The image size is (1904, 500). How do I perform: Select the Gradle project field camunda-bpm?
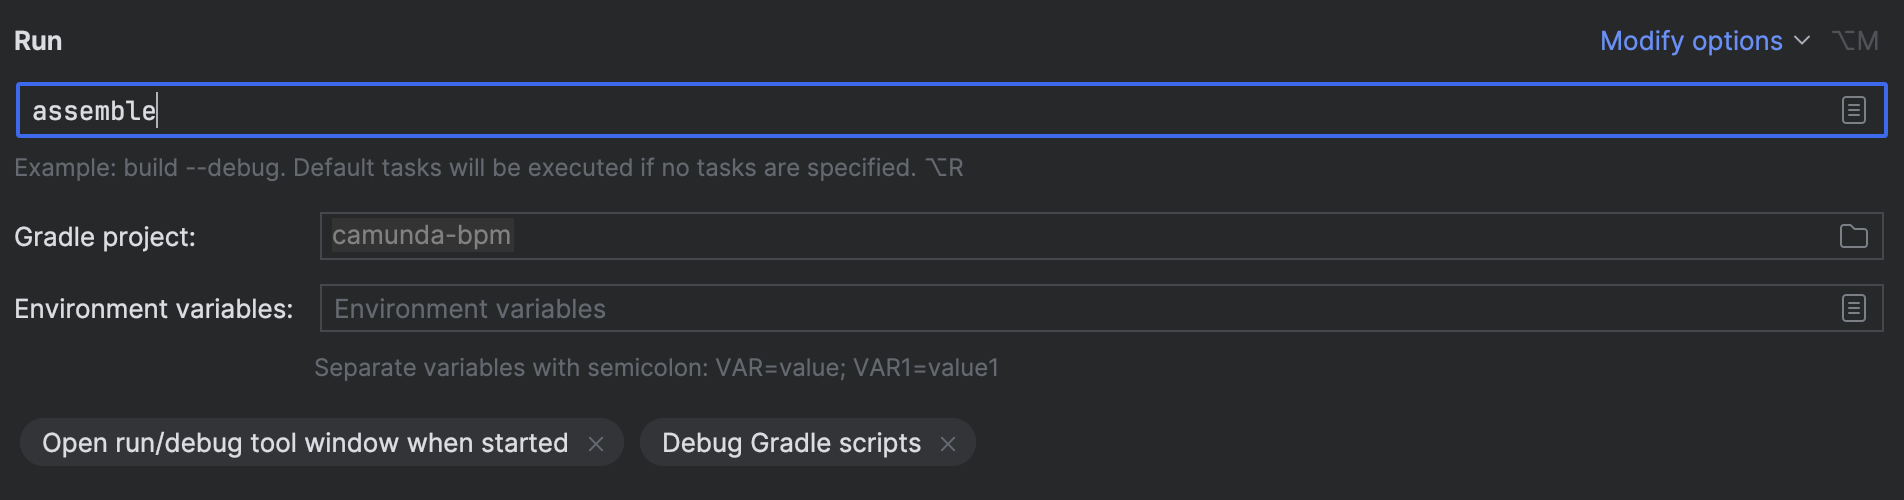tap(1101, 236)
